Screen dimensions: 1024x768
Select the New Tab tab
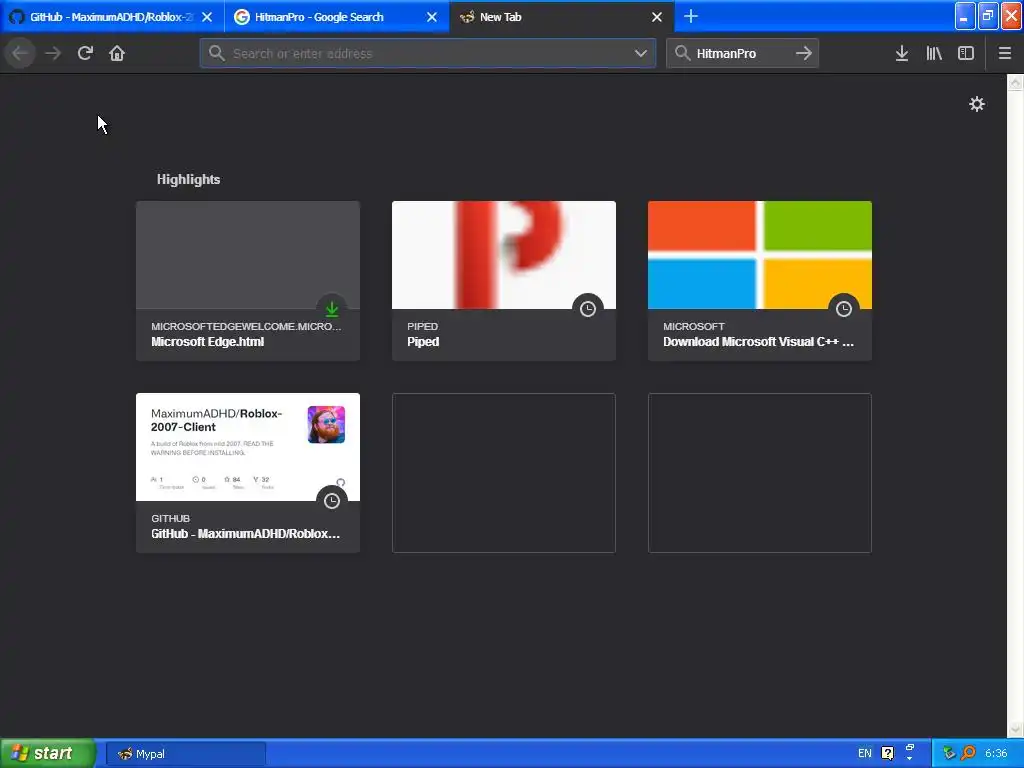coord(562,17)
